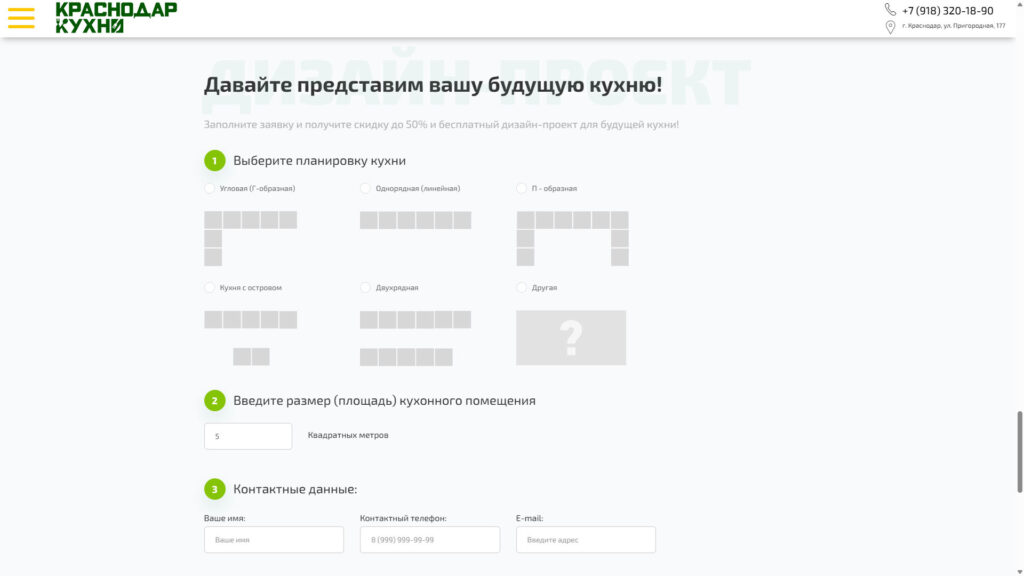Click the Краснодар Кухни logo

(x=116, y=17)
